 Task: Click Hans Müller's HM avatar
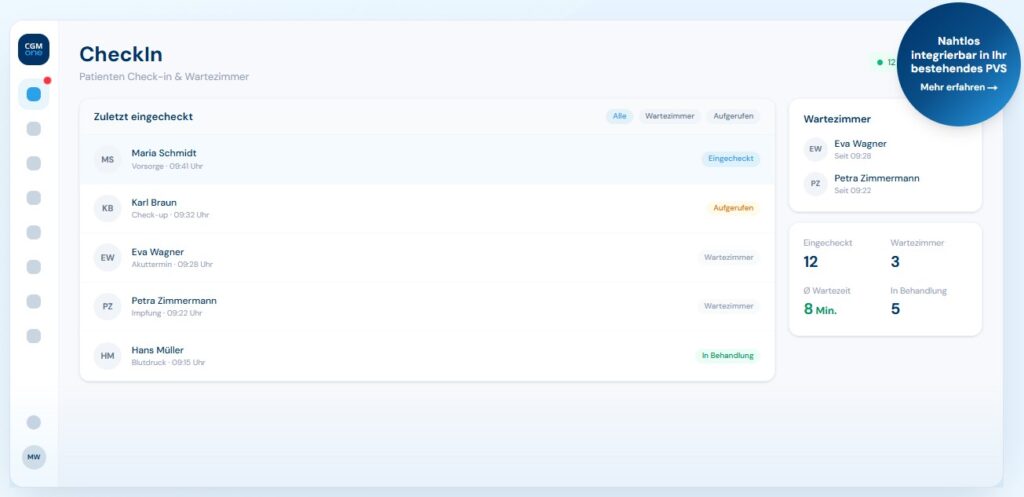pos(107,355)
